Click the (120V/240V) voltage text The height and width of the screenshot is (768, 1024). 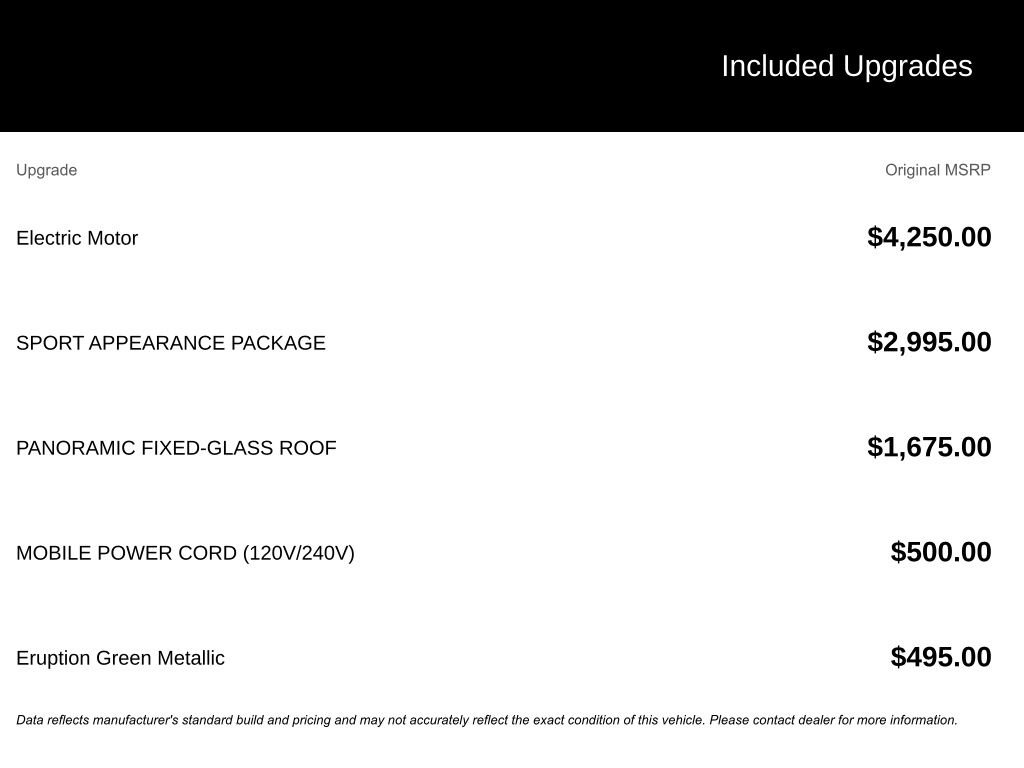point(298,553)
